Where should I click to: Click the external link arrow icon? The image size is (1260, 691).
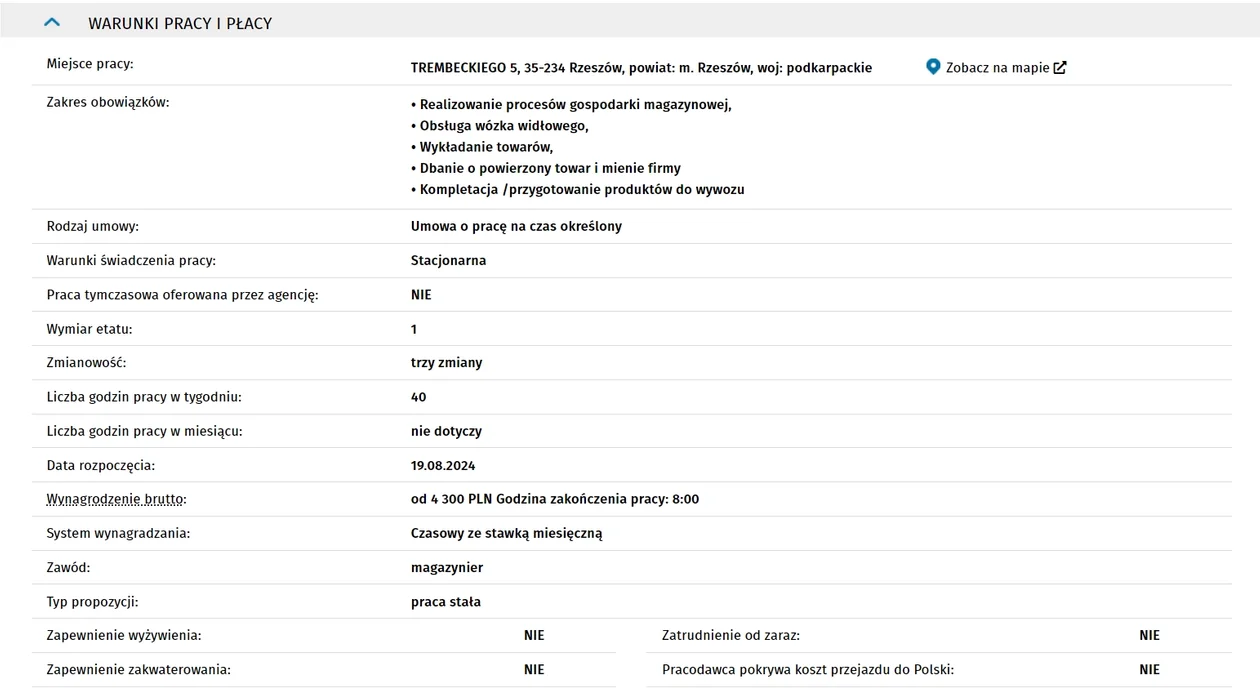tap(1060, 68)
